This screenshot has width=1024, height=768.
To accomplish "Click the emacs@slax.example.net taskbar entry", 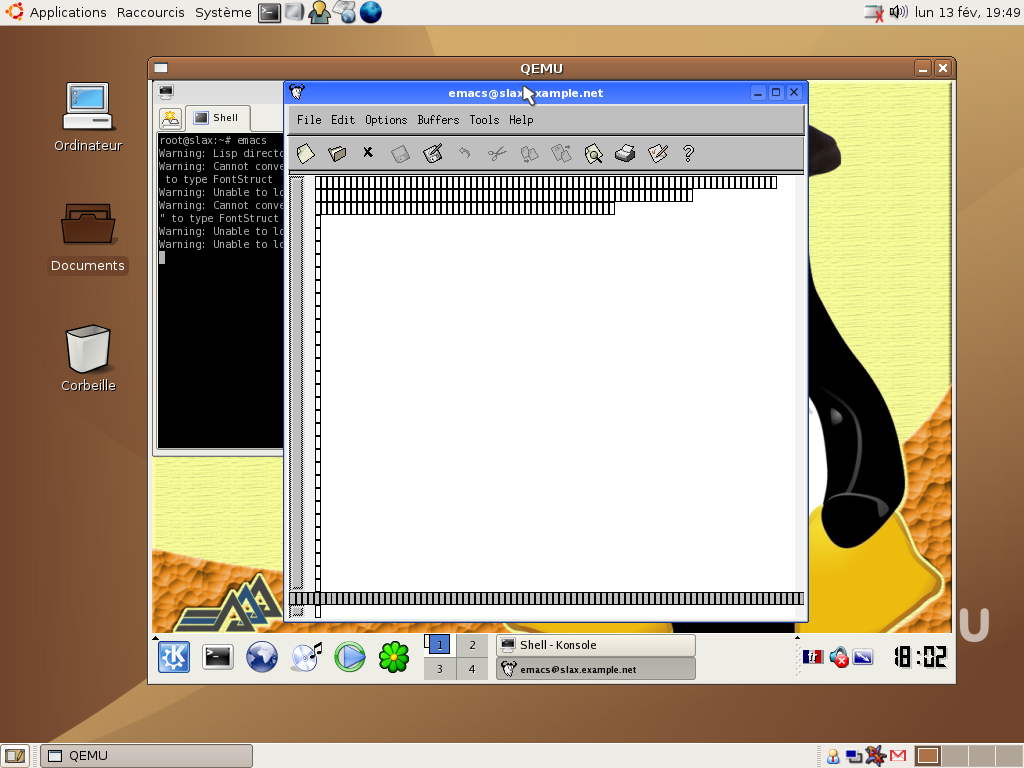I will [596, 669].
